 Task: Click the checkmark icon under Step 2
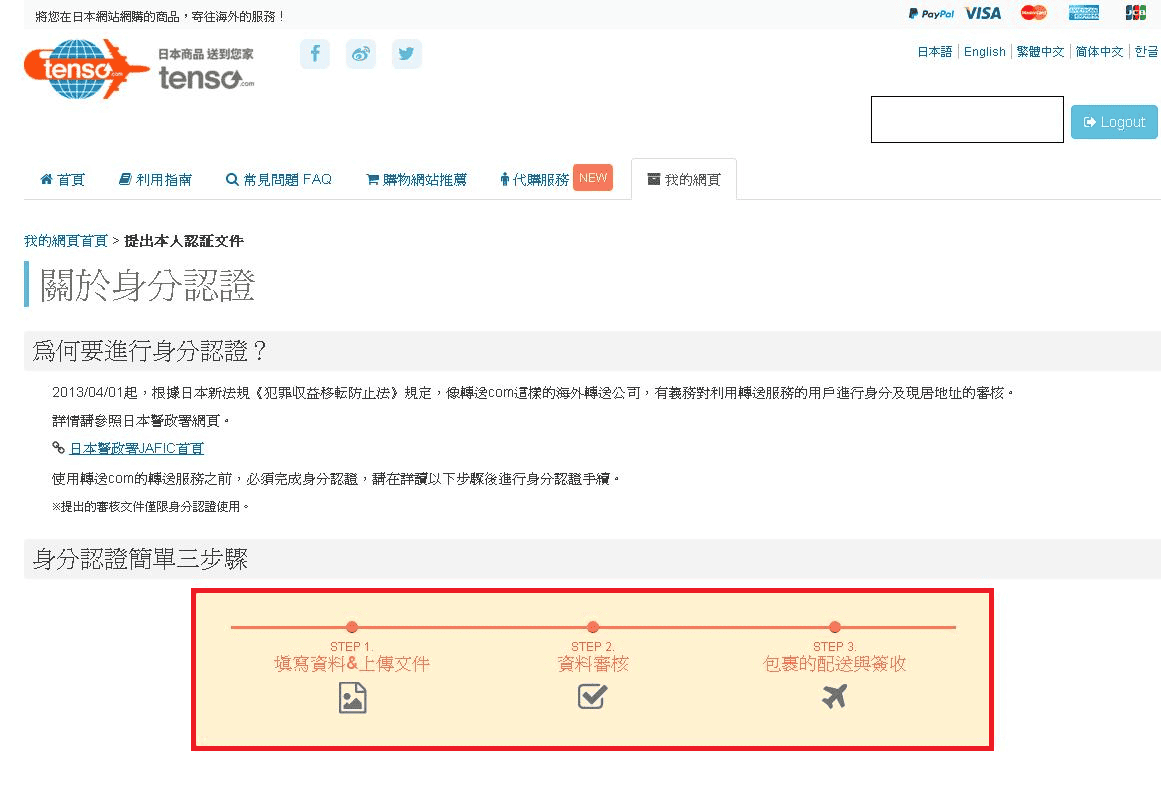(592, 696)
